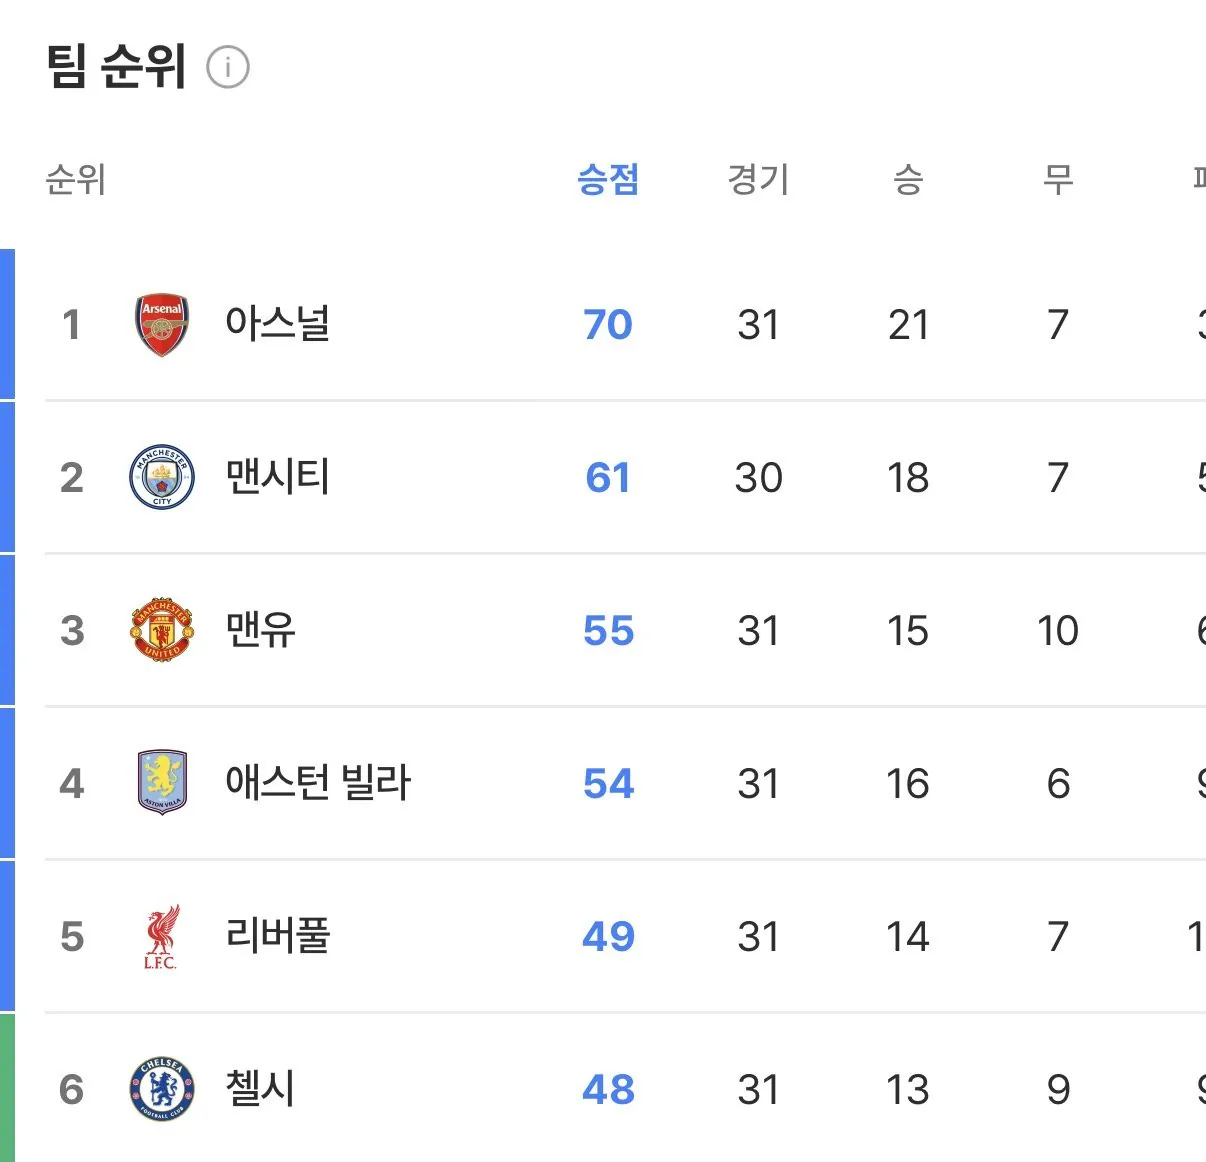Click the 팀 순위 heading

click(117, 67)
